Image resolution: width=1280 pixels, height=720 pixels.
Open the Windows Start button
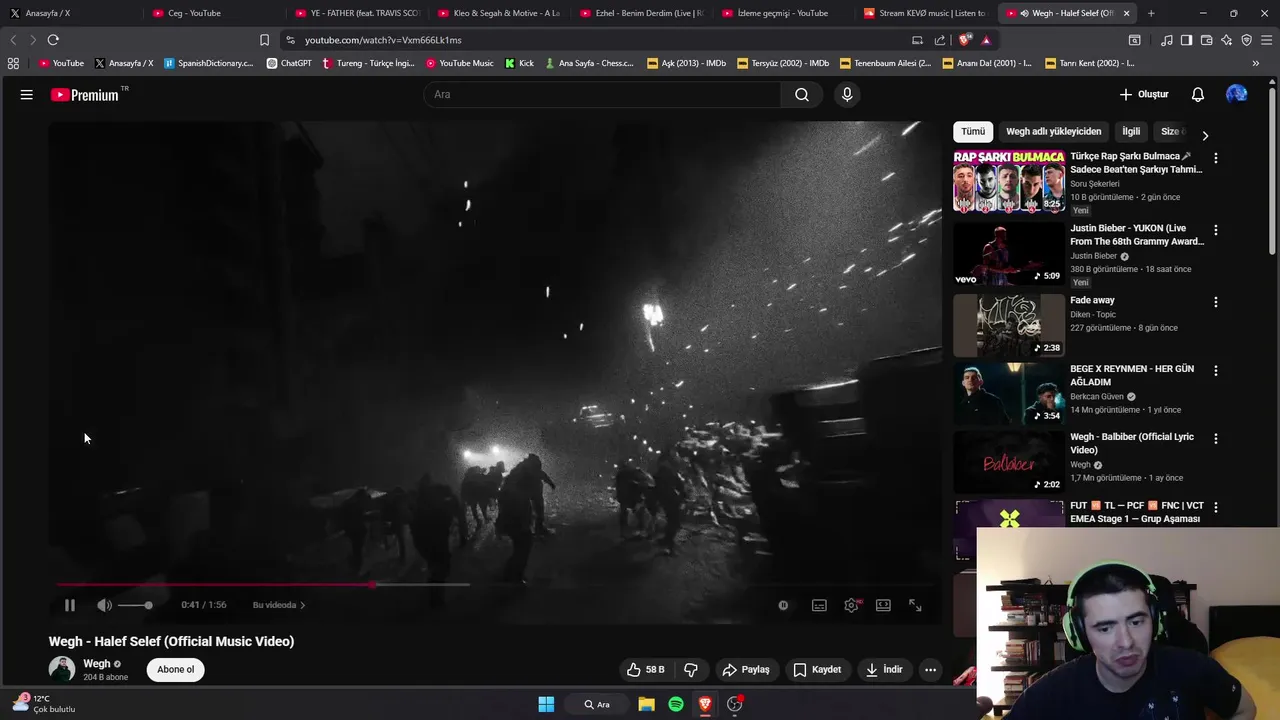546,704
